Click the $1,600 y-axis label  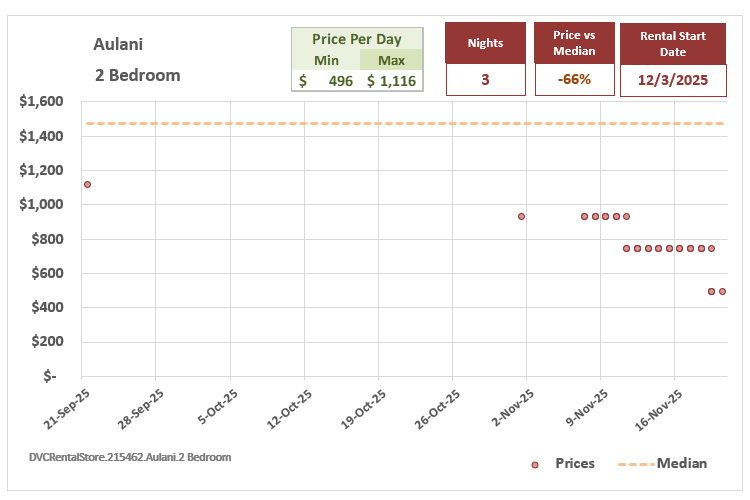pos(41,102)
